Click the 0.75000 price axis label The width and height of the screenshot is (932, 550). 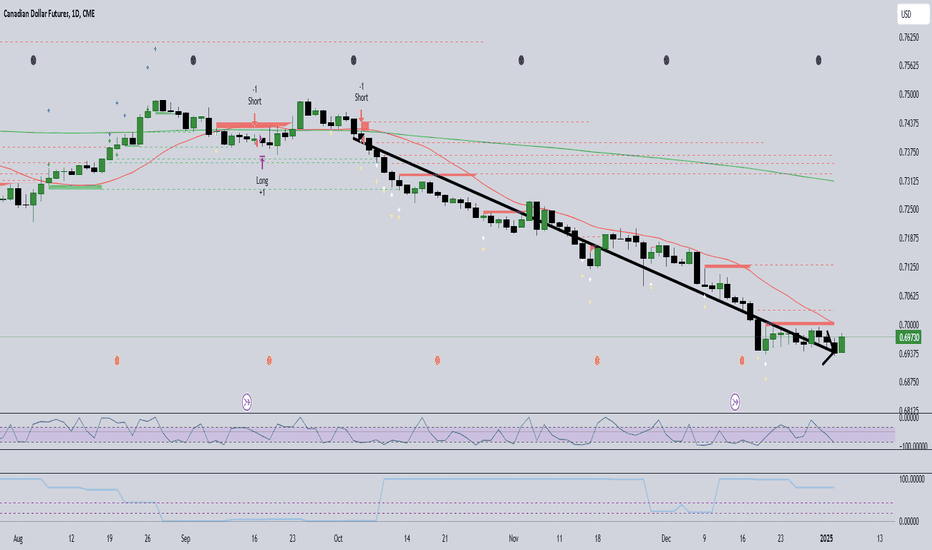pos(909,95)
